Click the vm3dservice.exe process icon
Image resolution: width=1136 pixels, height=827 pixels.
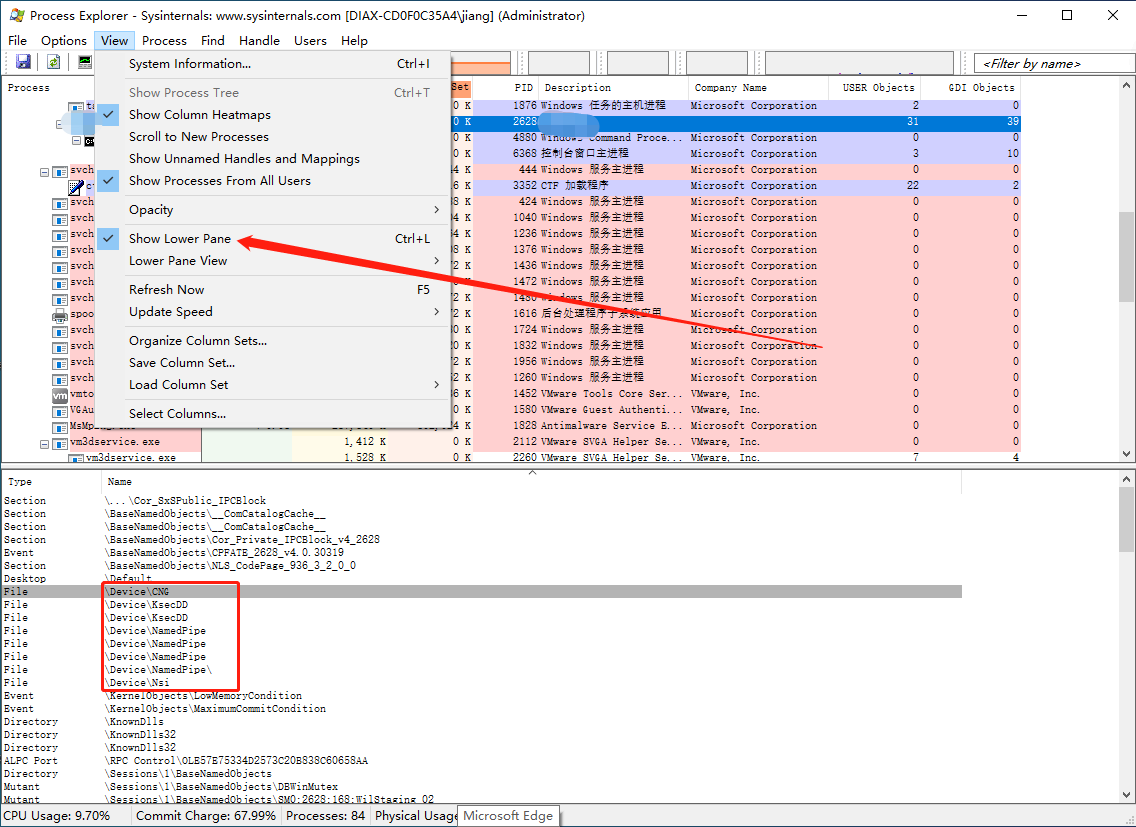coord(60,443)
